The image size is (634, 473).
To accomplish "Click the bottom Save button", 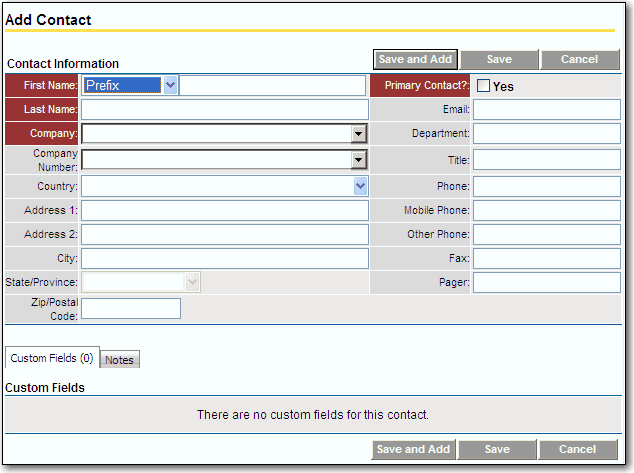I will tap(497, 450).
